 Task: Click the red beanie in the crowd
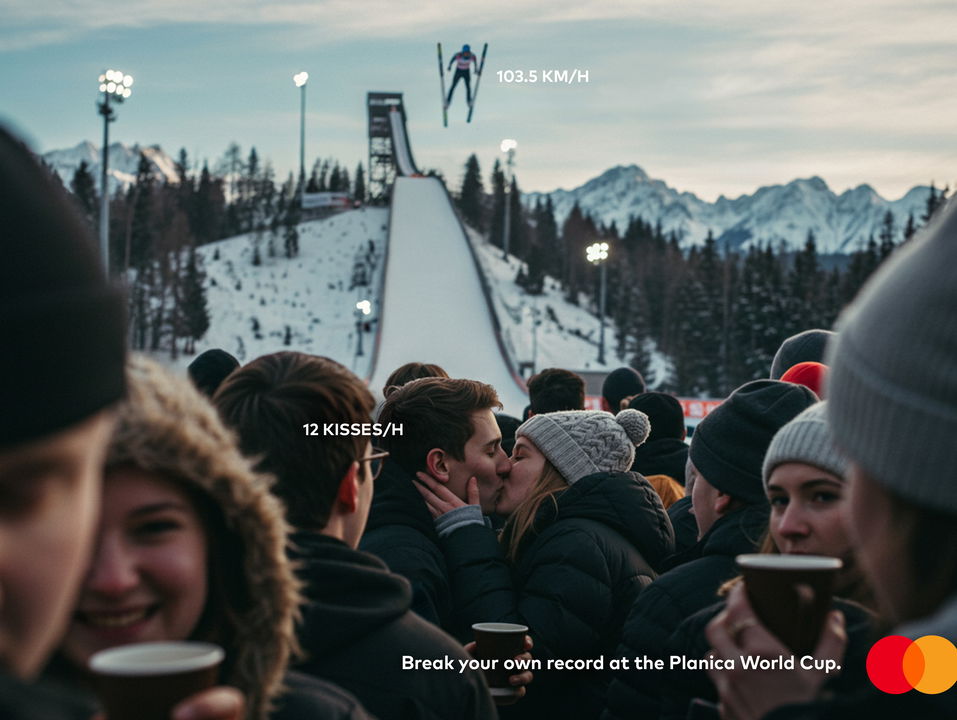806,376
